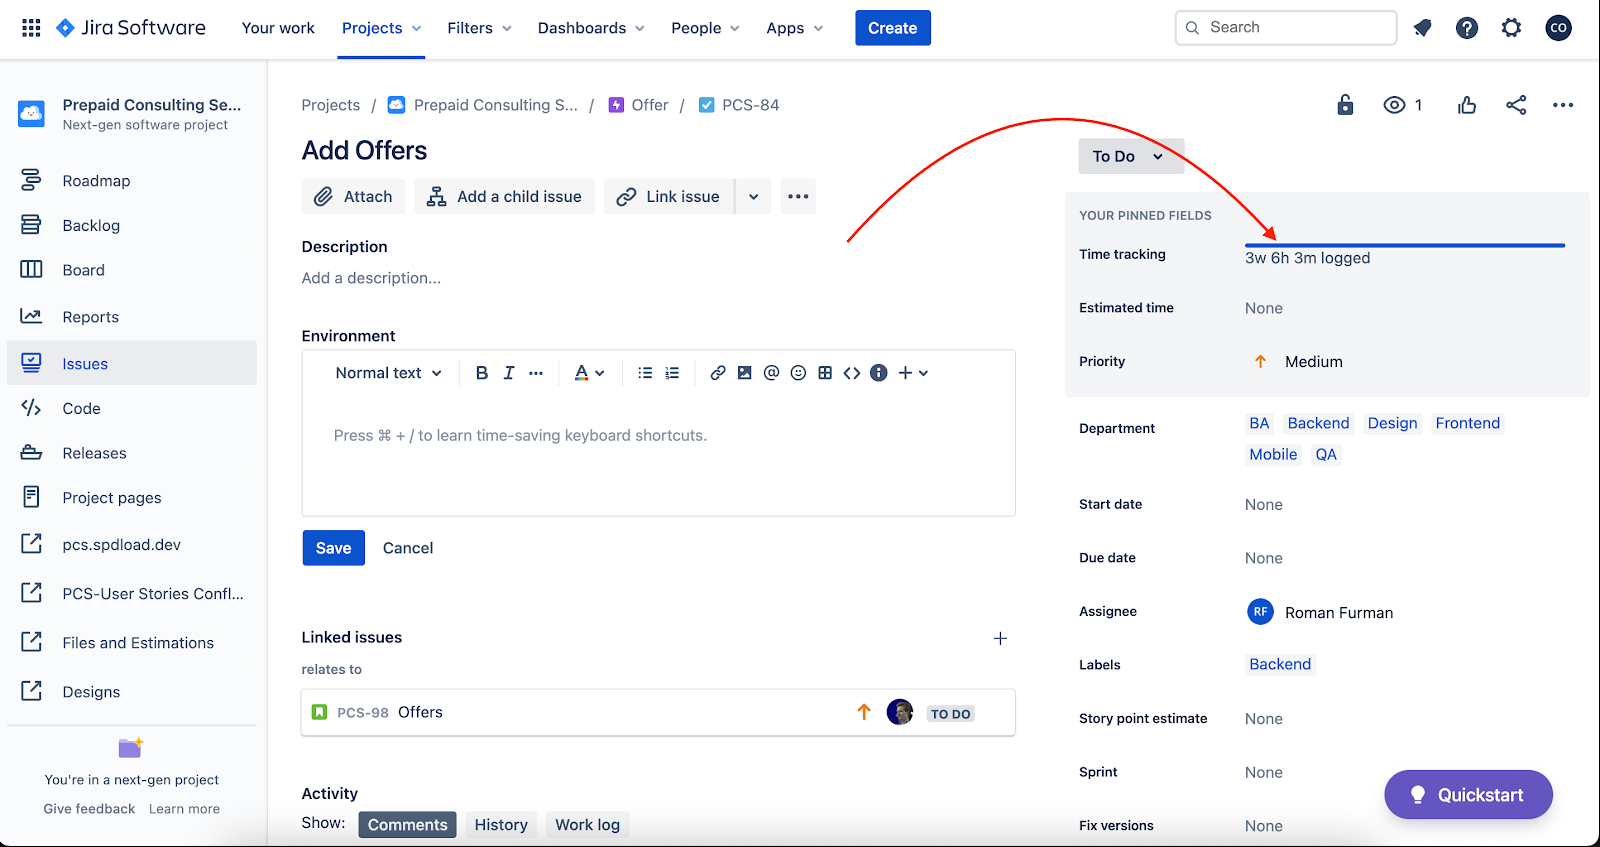Insert an image in editor
The height and width of the screenshot is (847, 1600).
pyautogui.click(x=745, y=373)
